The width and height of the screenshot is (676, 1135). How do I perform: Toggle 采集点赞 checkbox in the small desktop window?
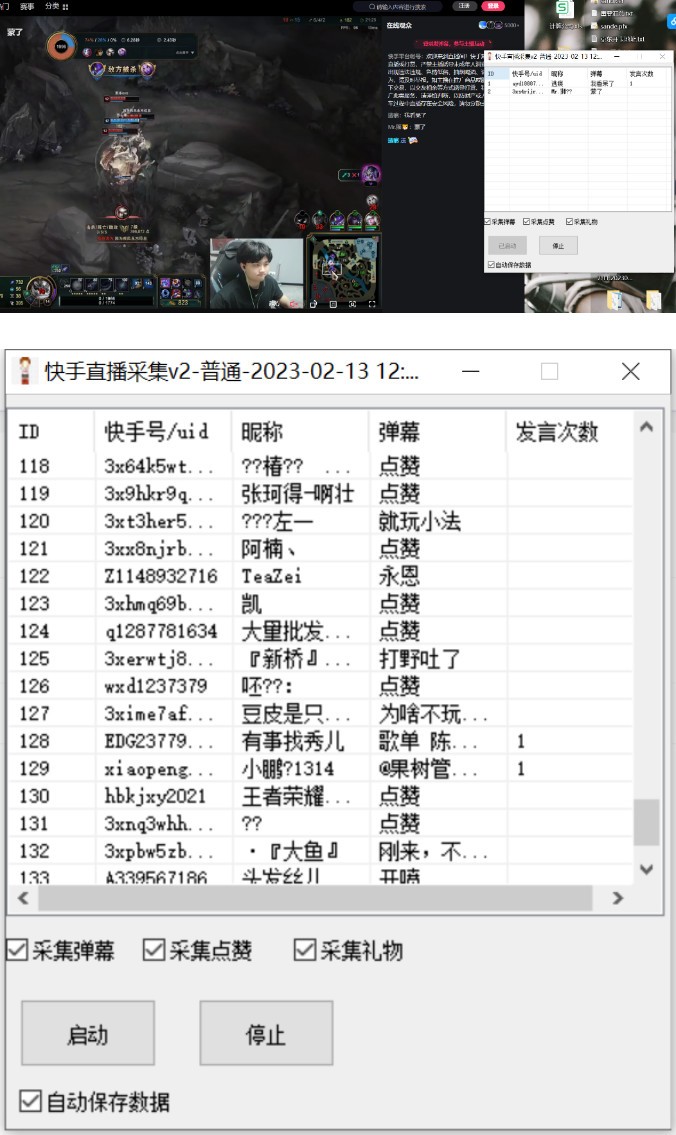pos(526,221)
